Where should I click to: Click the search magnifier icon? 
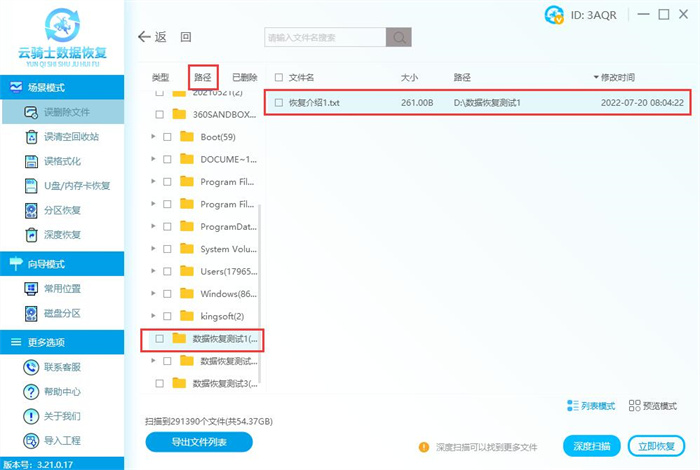pyautogui.click(x=398, y=37)
